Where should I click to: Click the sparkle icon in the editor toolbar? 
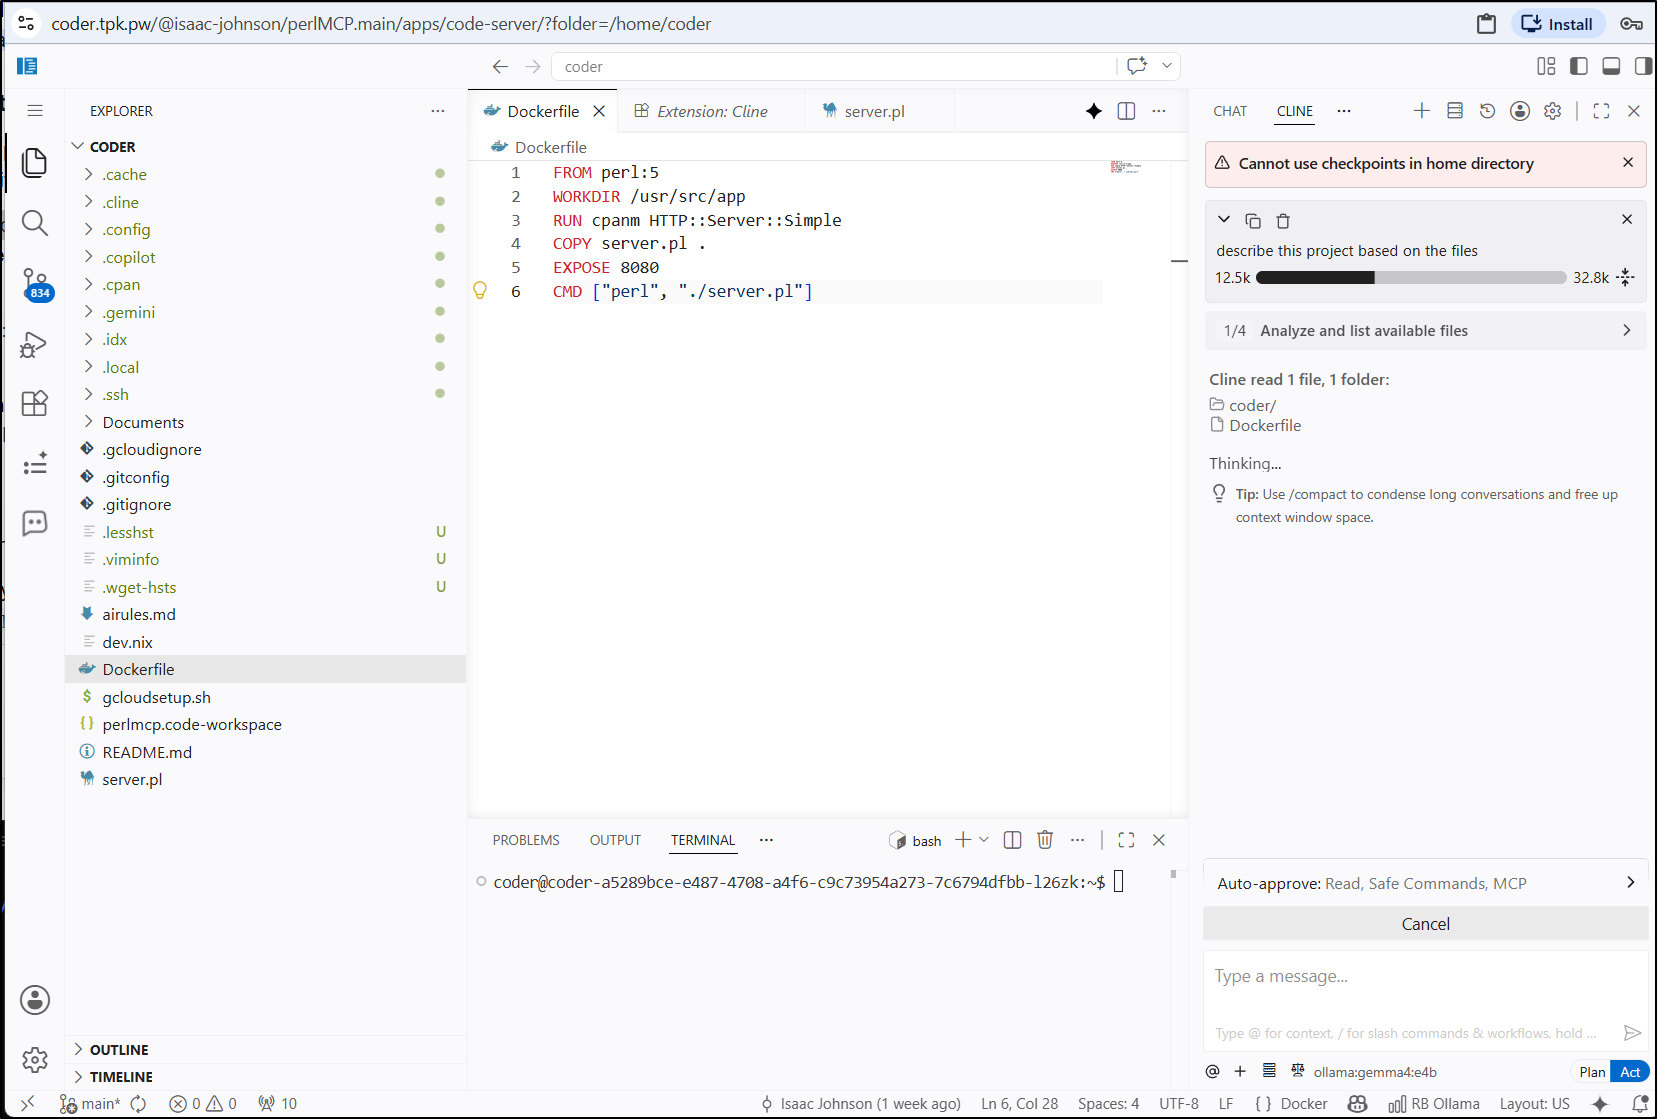[1094, 111]
